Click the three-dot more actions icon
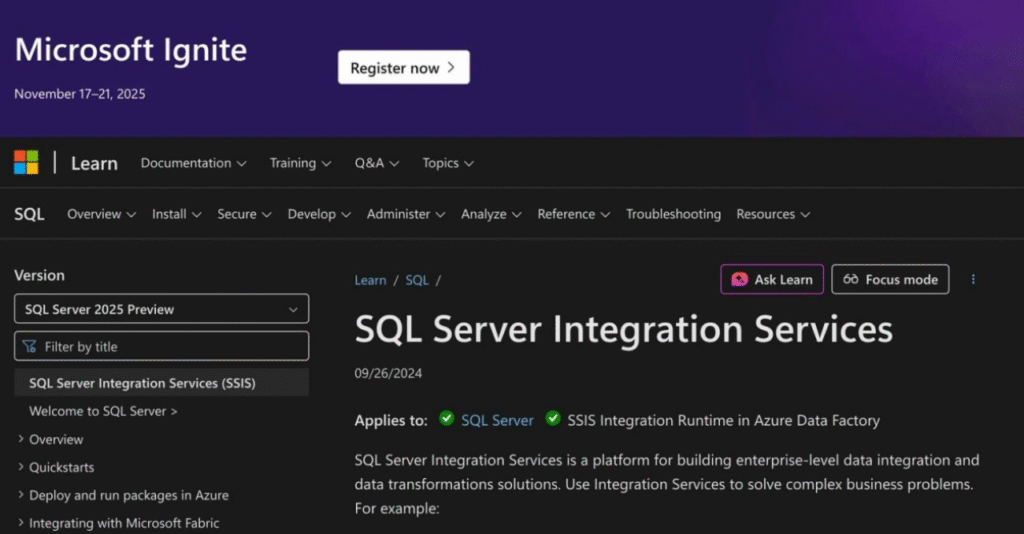The height and width of the screenshot is (534, 1024). pyautogui.click(x=973, y=280)
